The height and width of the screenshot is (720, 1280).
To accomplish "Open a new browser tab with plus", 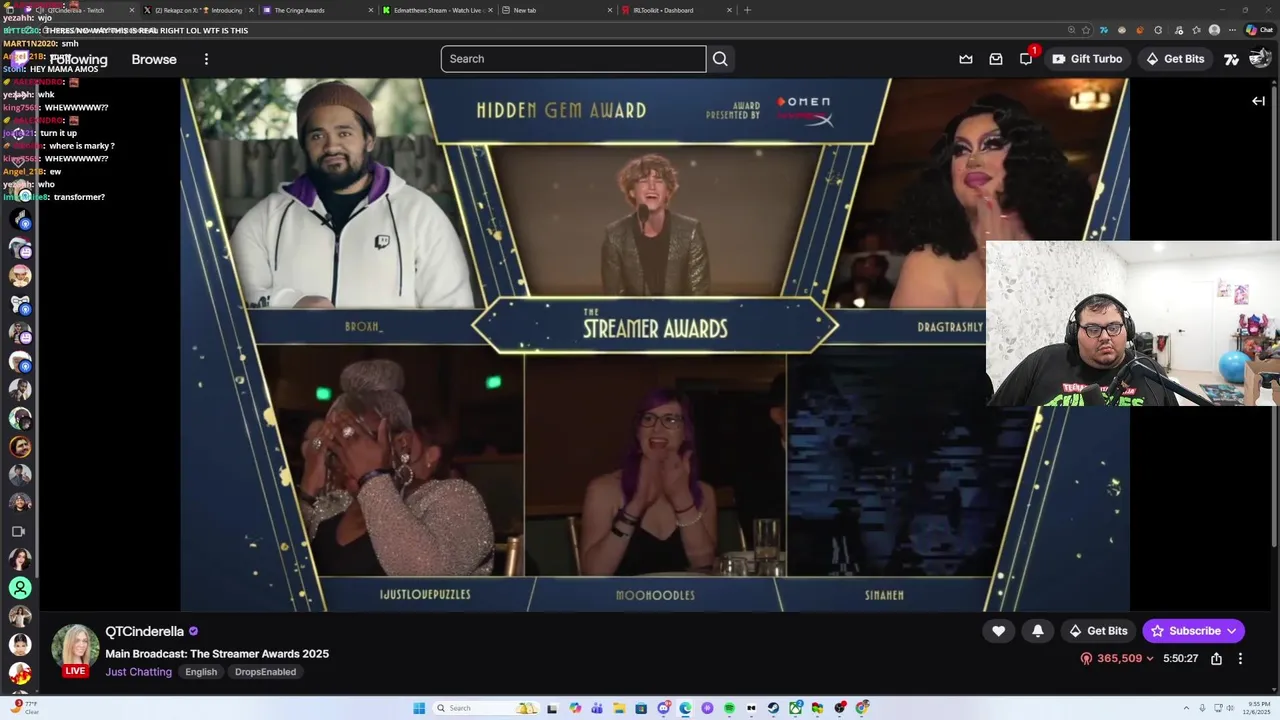I will 747,10.
